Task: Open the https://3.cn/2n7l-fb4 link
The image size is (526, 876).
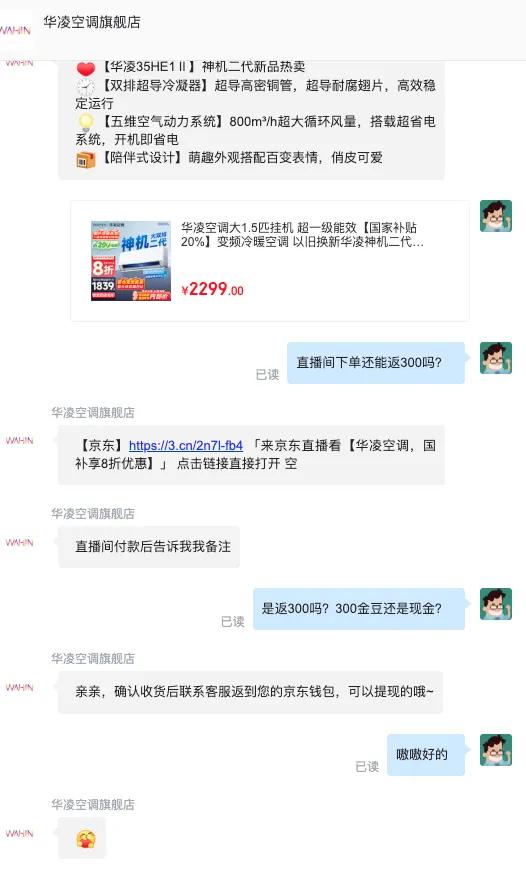Action: (x=185, y=445)
